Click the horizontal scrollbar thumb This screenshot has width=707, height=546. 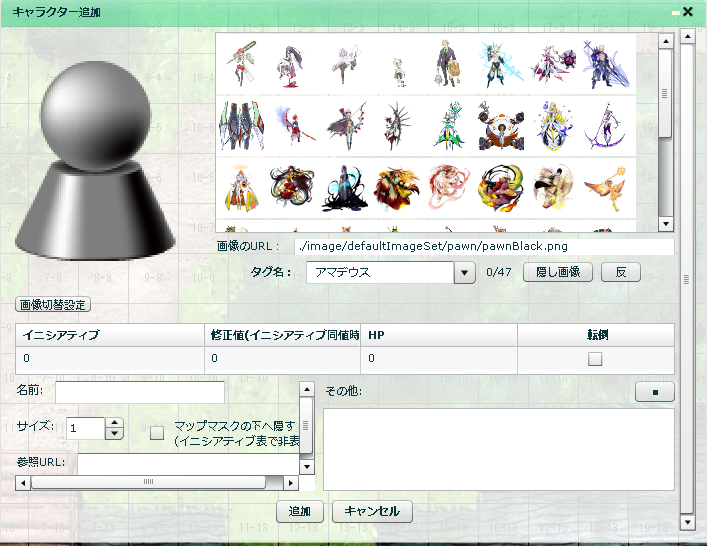click(x=148, y=482)
